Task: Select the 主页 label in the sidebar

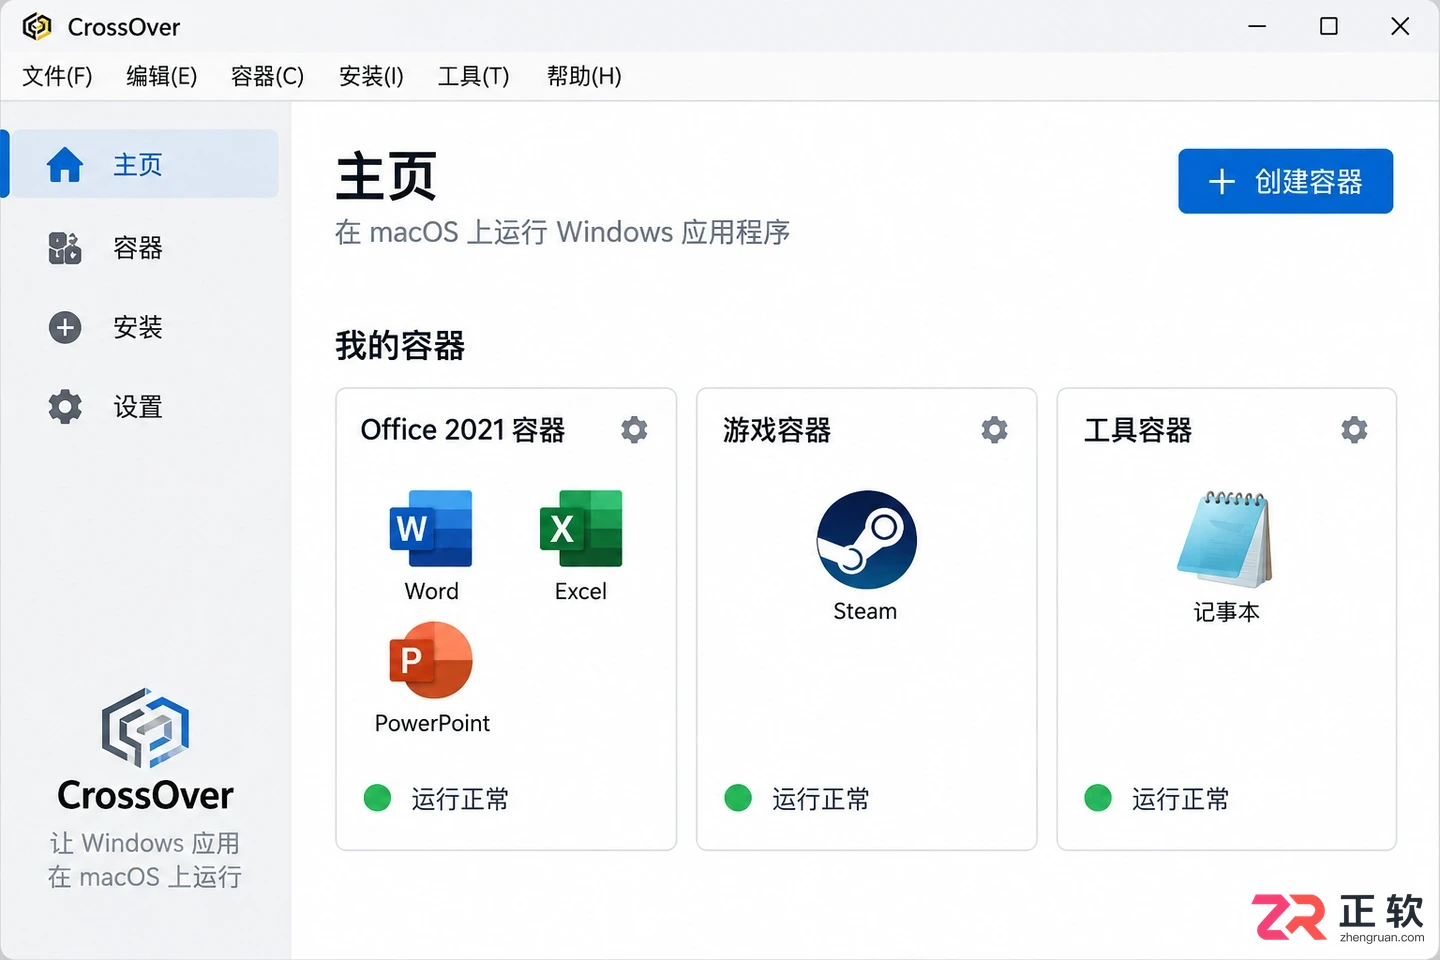Action: (138, 164)
